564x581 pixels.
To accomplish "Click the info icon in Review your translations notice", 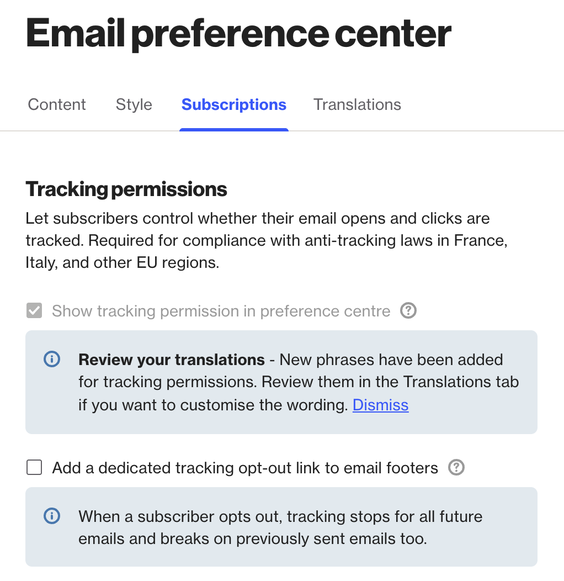I will [52, 359].
